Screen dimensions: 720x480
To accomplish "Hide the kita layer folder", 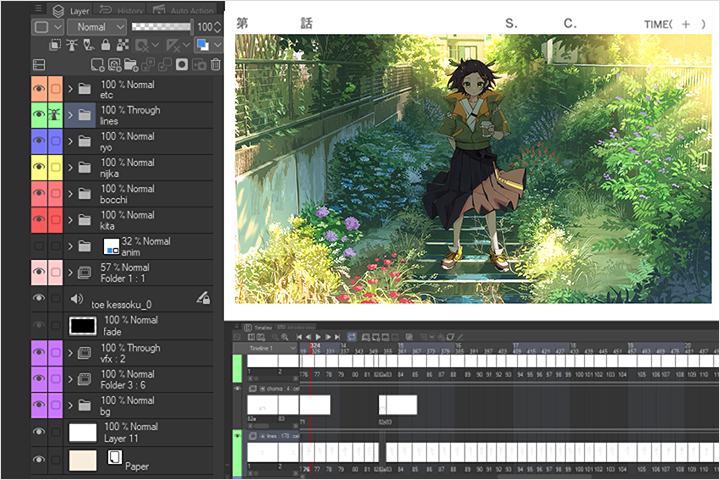I will pos(39,220).
